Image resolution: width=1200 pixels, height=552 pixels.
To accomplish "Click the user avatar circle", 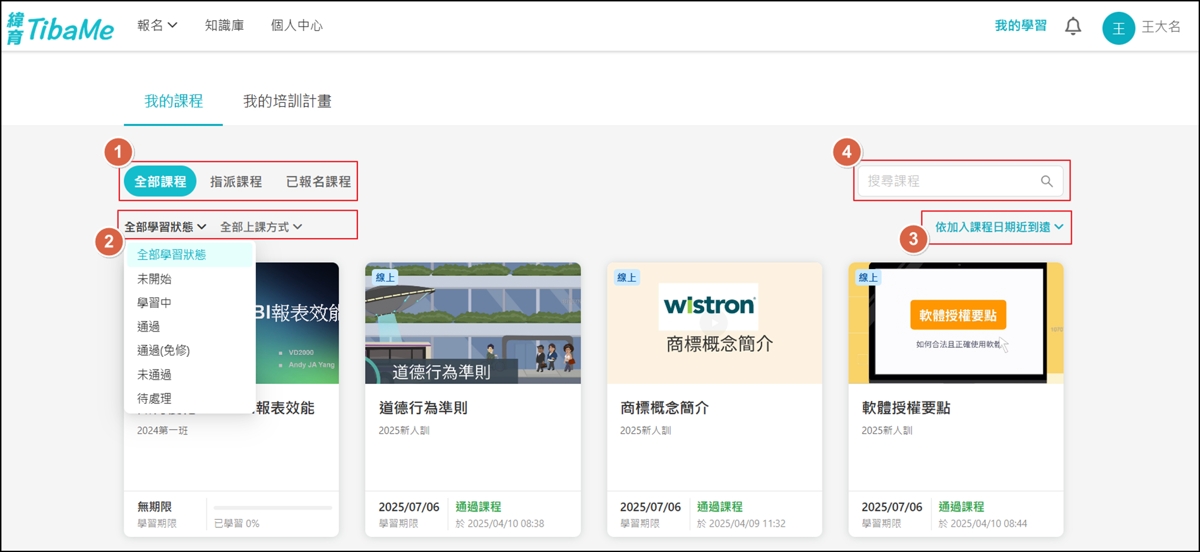I will [1118, 27].
